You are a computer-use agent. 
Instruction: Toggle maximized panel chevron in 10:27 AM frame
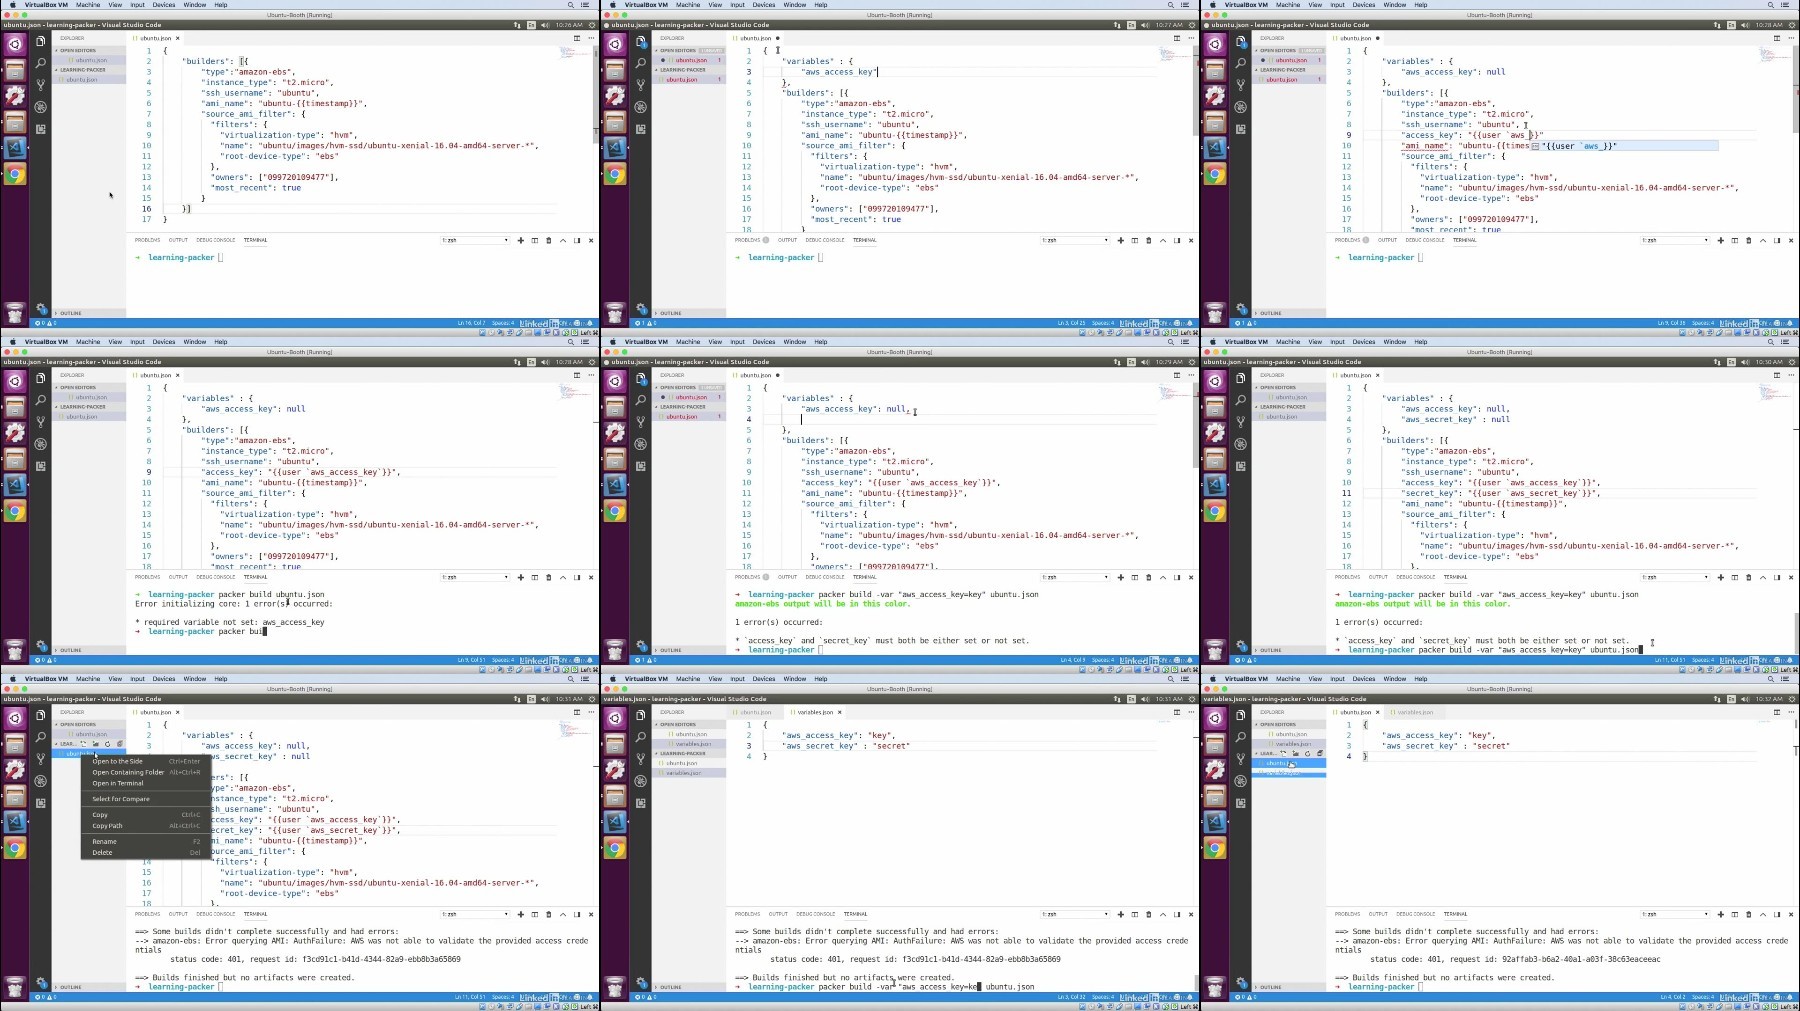click(x=1163, y=240)
